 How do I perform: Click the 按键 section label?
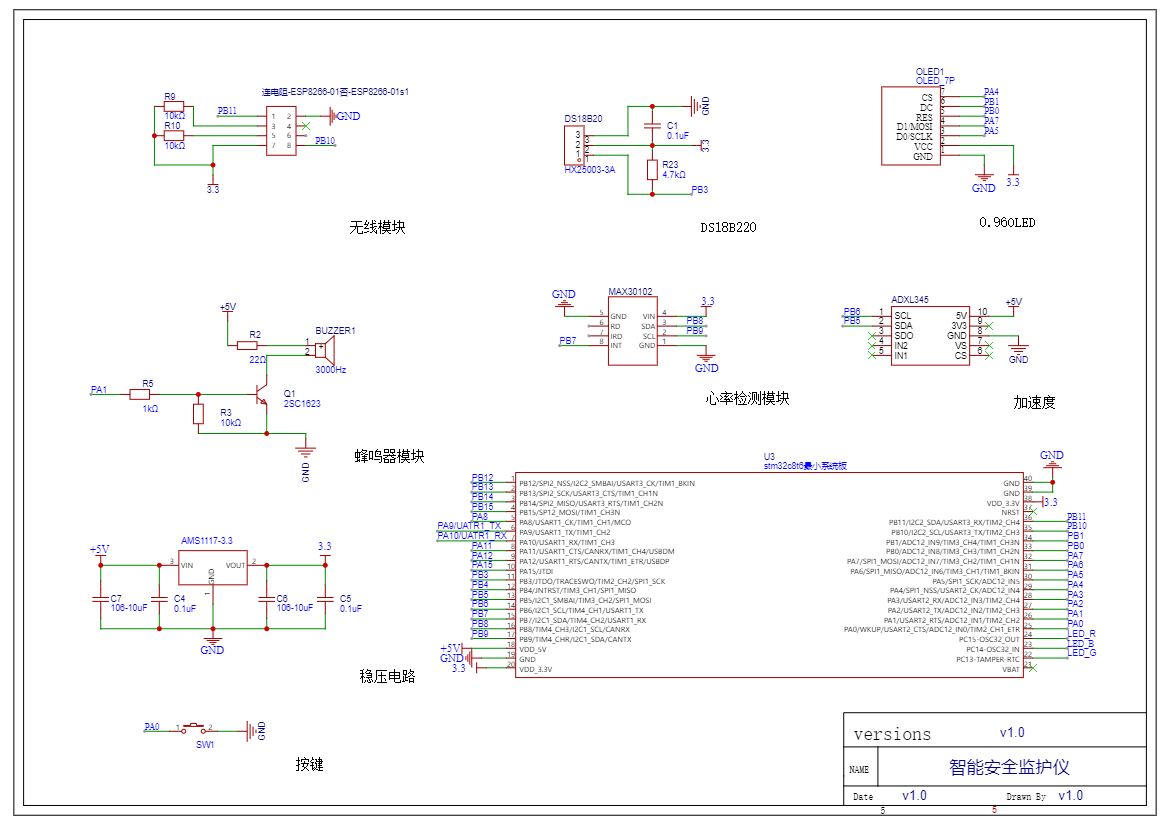[310, 765]
